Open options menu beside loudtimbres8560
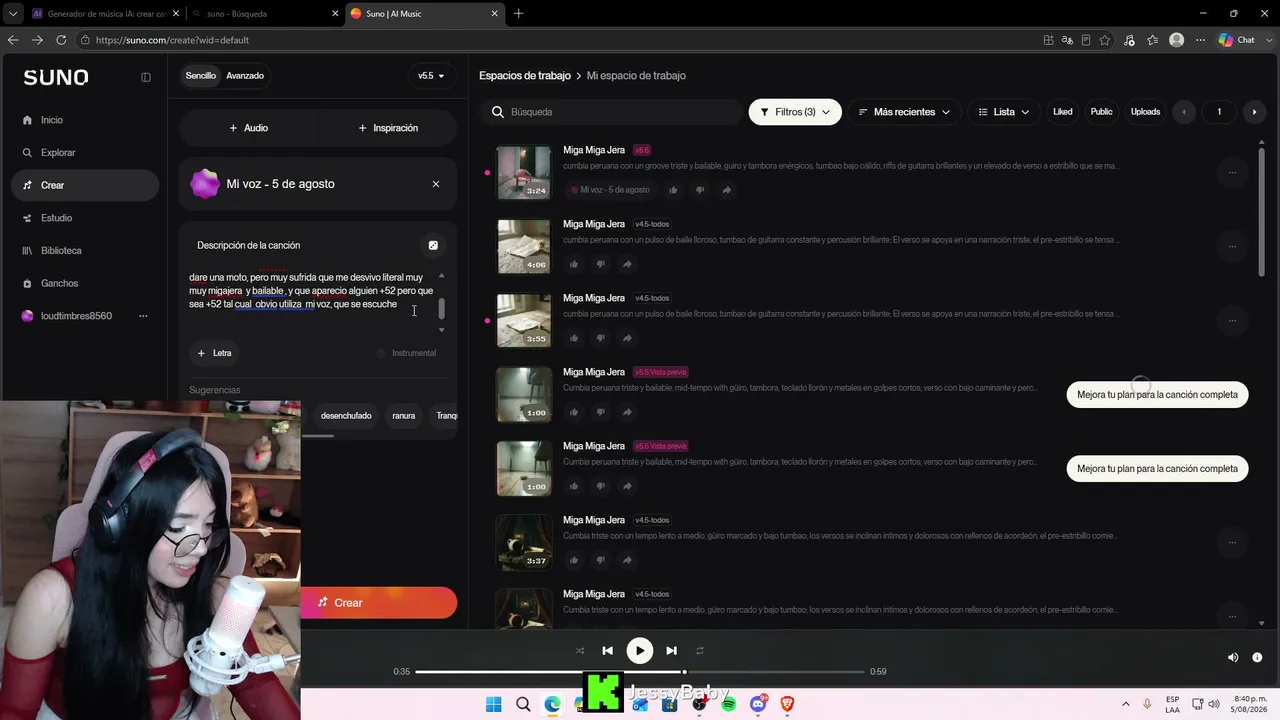The height and width of the screenshot is (720, 1280). (x=143, y=316)
